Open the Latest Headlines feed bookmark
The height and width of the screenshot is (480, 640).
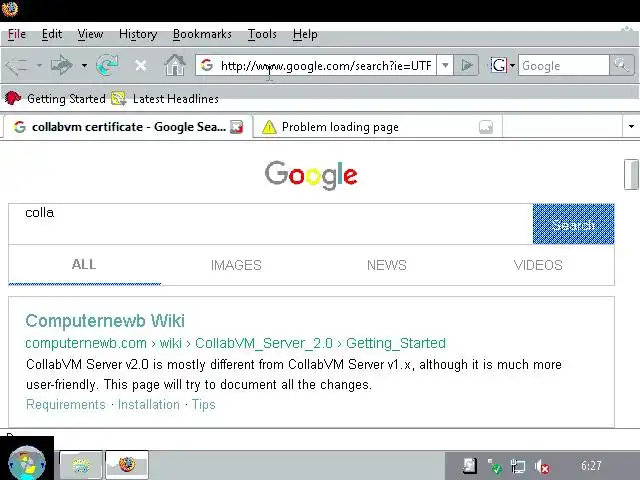(165, 99)
